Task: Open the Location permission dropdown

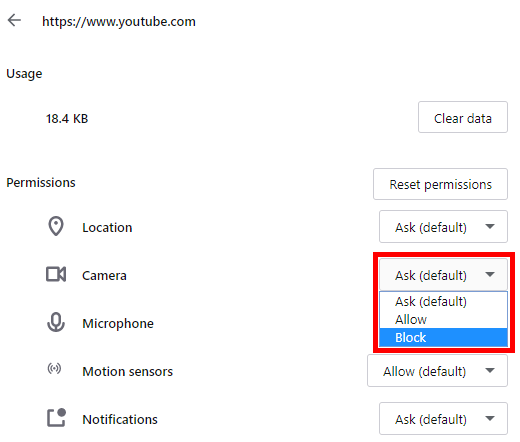Action: pyautogui.click(x=443, y=227)
